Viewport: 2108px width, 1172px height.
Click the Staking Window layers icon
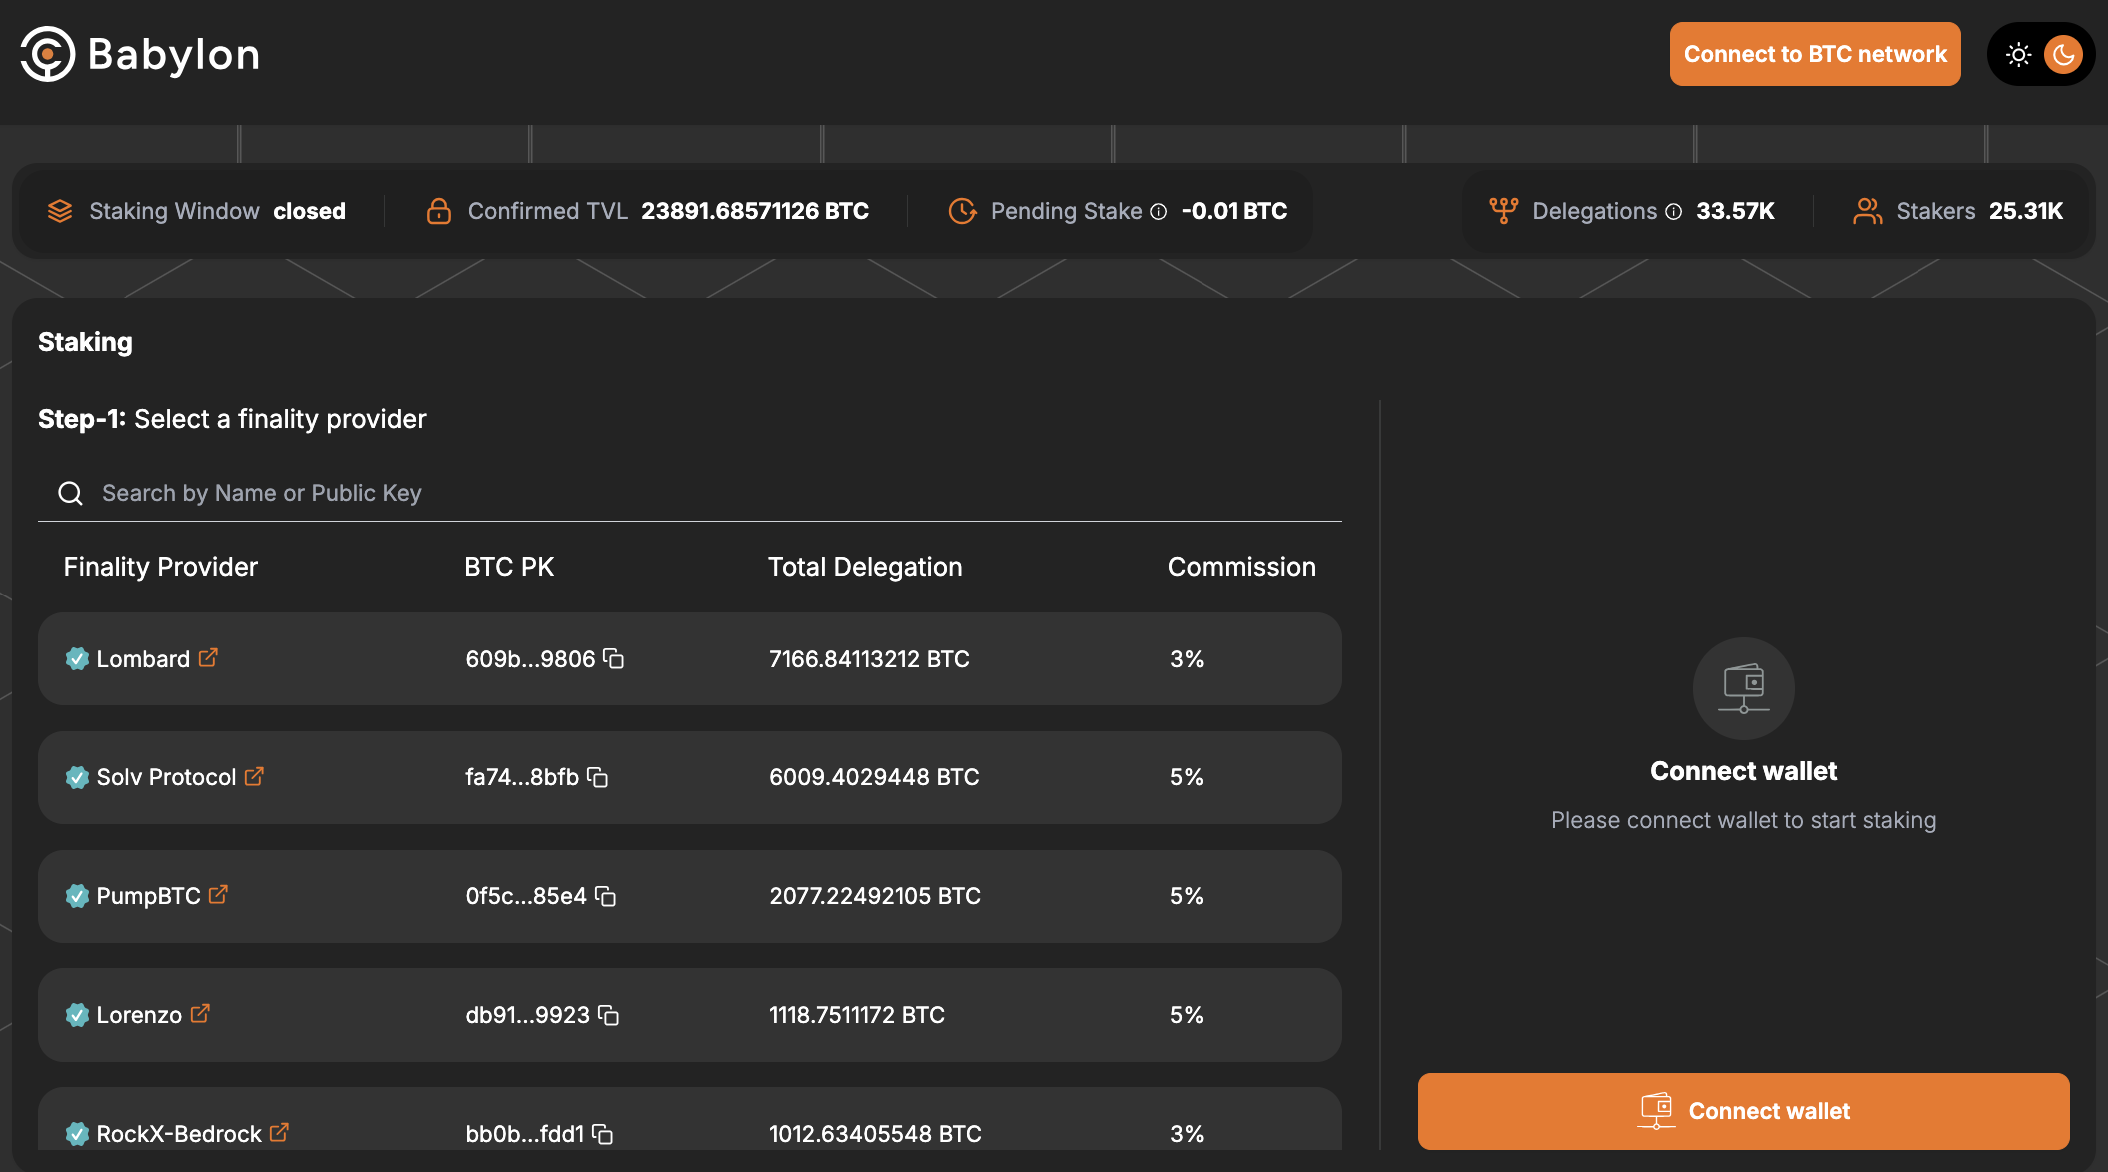[60, 211]
